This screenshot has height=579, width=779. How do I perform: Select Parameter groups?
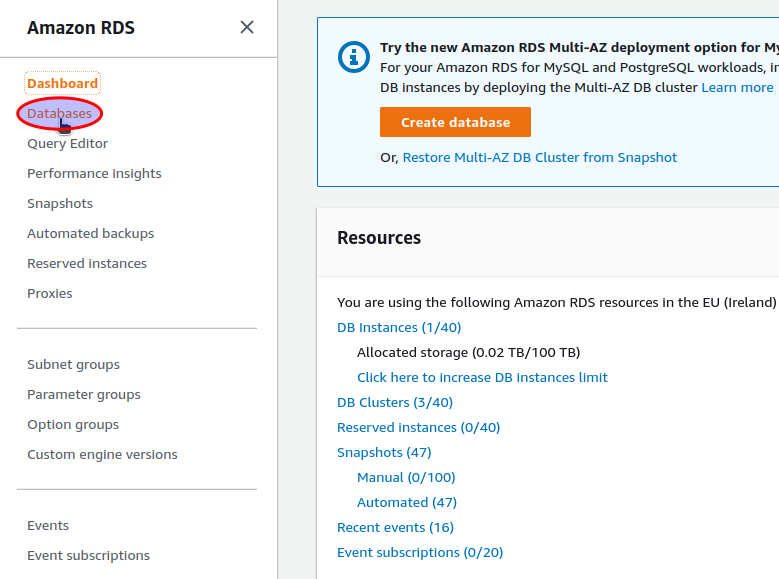[84, 395]
